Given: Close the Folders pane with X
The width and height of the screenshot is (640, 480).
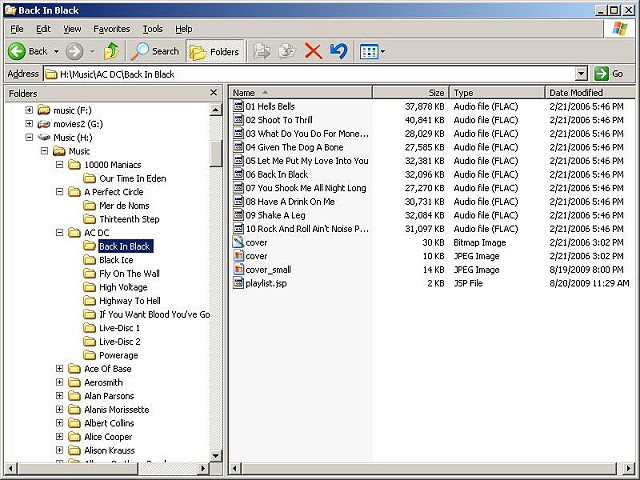Looking at the screenshot, I should 213,93.
